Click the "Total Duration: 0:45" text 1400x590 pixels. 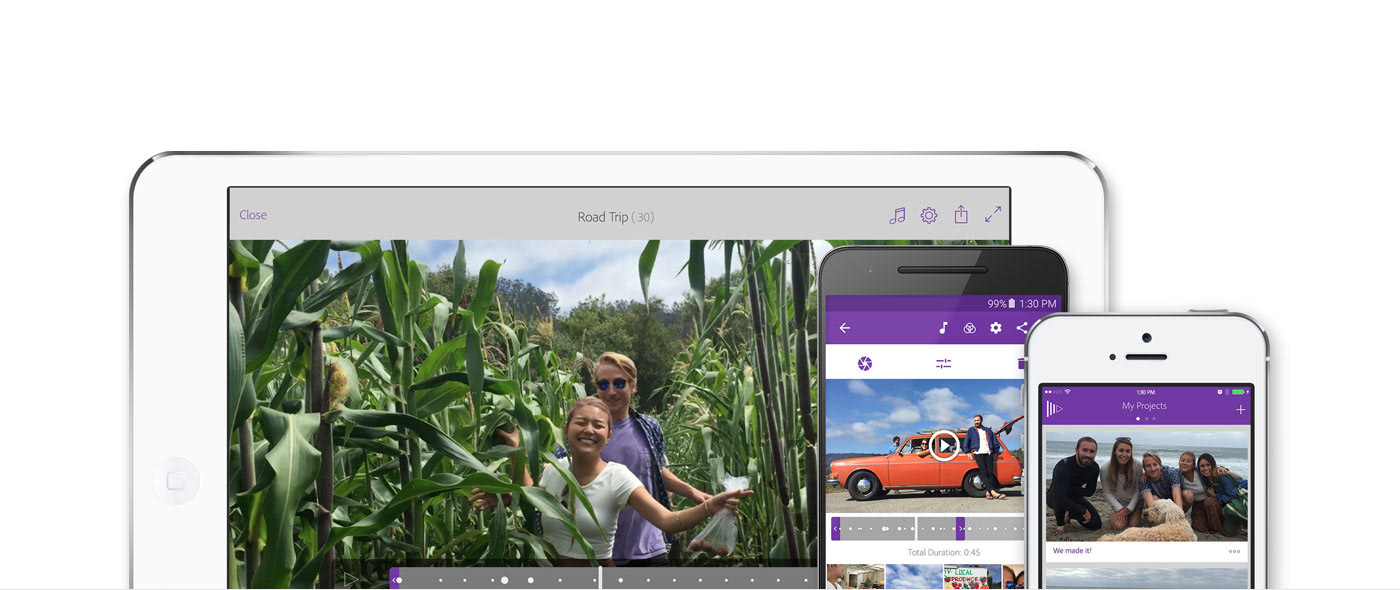[943, 553]
